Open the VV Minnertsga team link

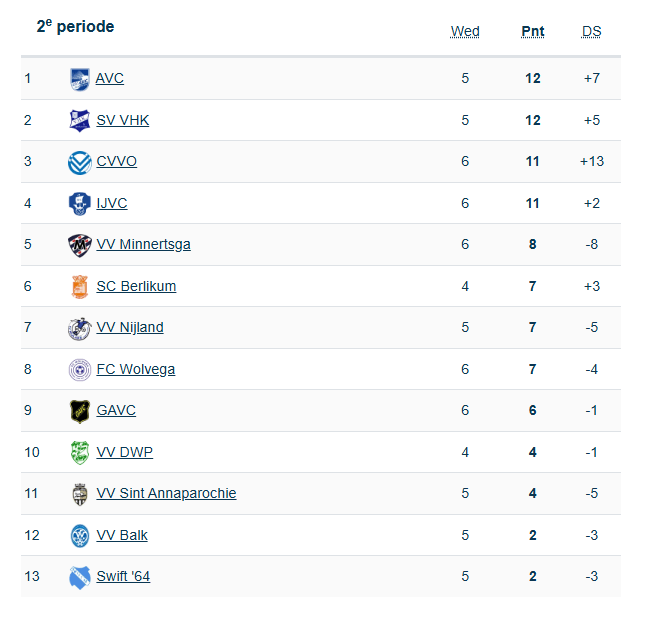pos(143,244)
